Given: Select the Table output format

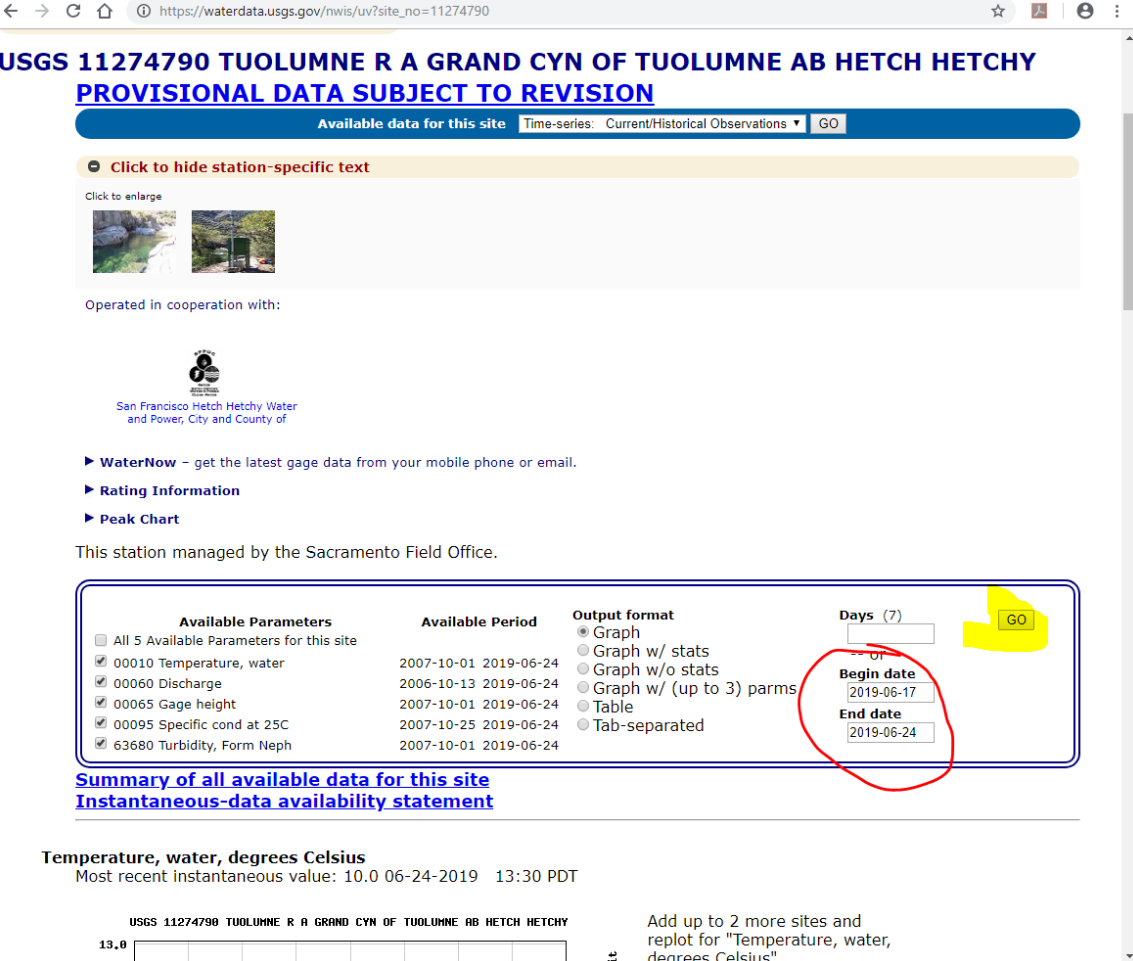Looking at the screenshot, I should click(583, 706).
